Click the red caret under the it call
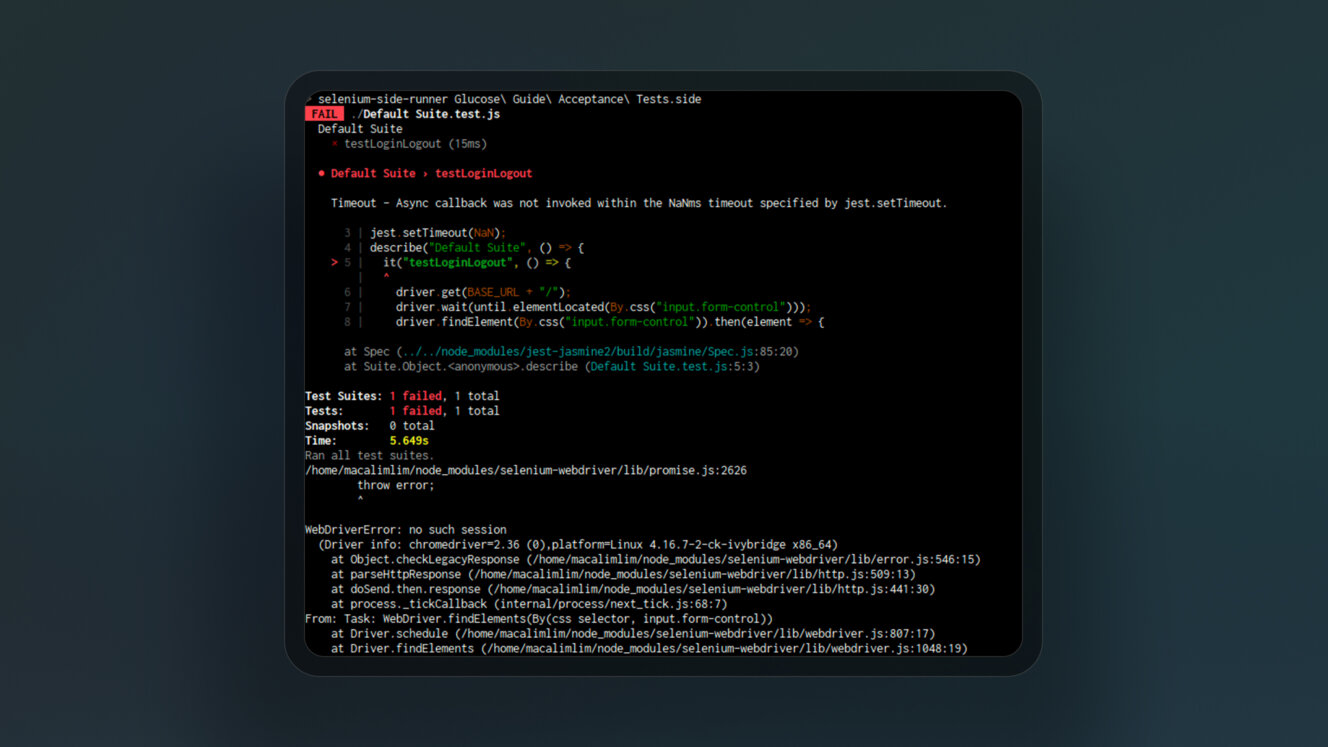Screen dimensions: 1328x747 click(x=386, y=277)
